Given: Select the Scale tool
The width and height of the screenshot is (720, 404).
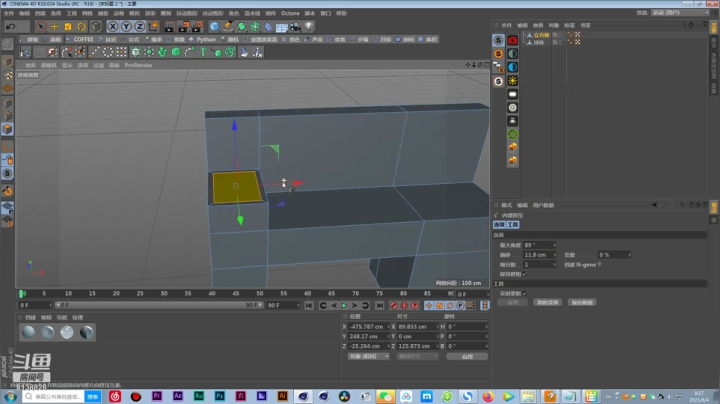Looking at the screenshot, I should (68, 27).
